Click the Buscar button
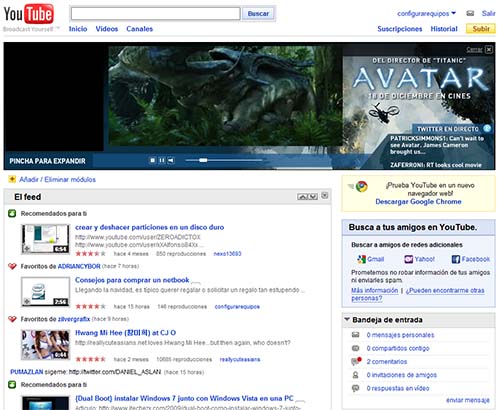 point(258,14)
